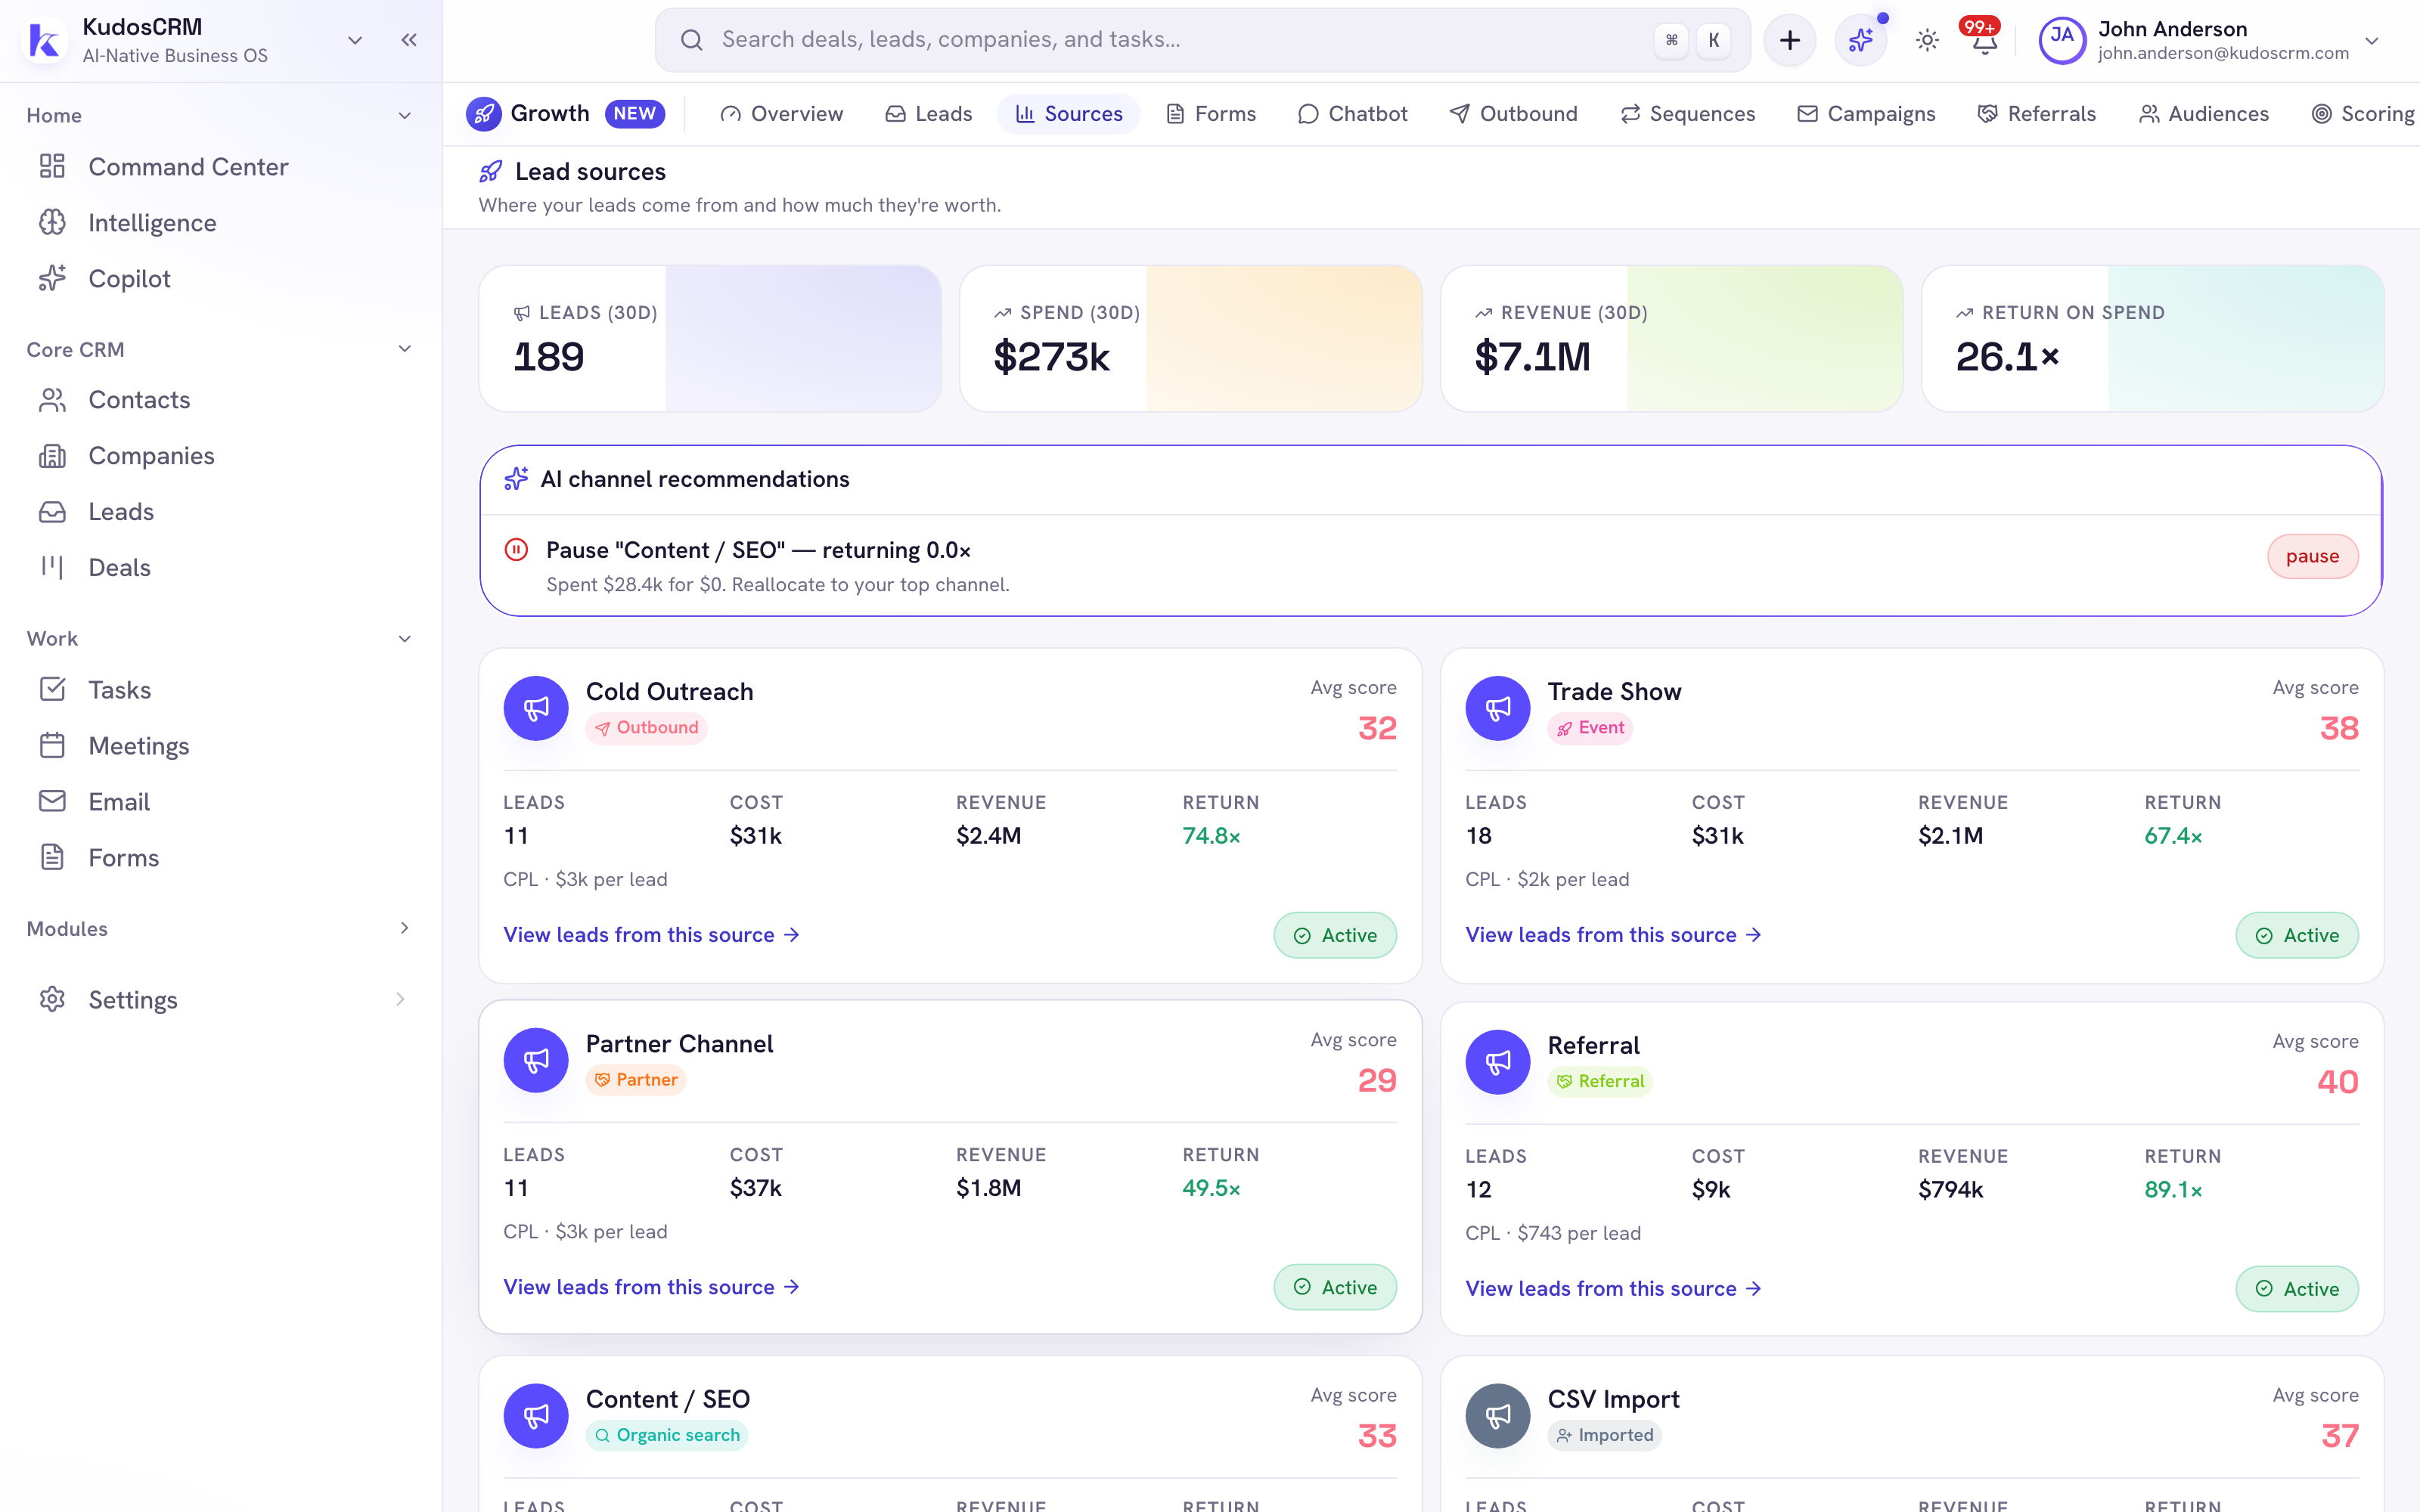Click the Referral megaphone icon
2420x1512 pixels.
coord(1498,1062)
